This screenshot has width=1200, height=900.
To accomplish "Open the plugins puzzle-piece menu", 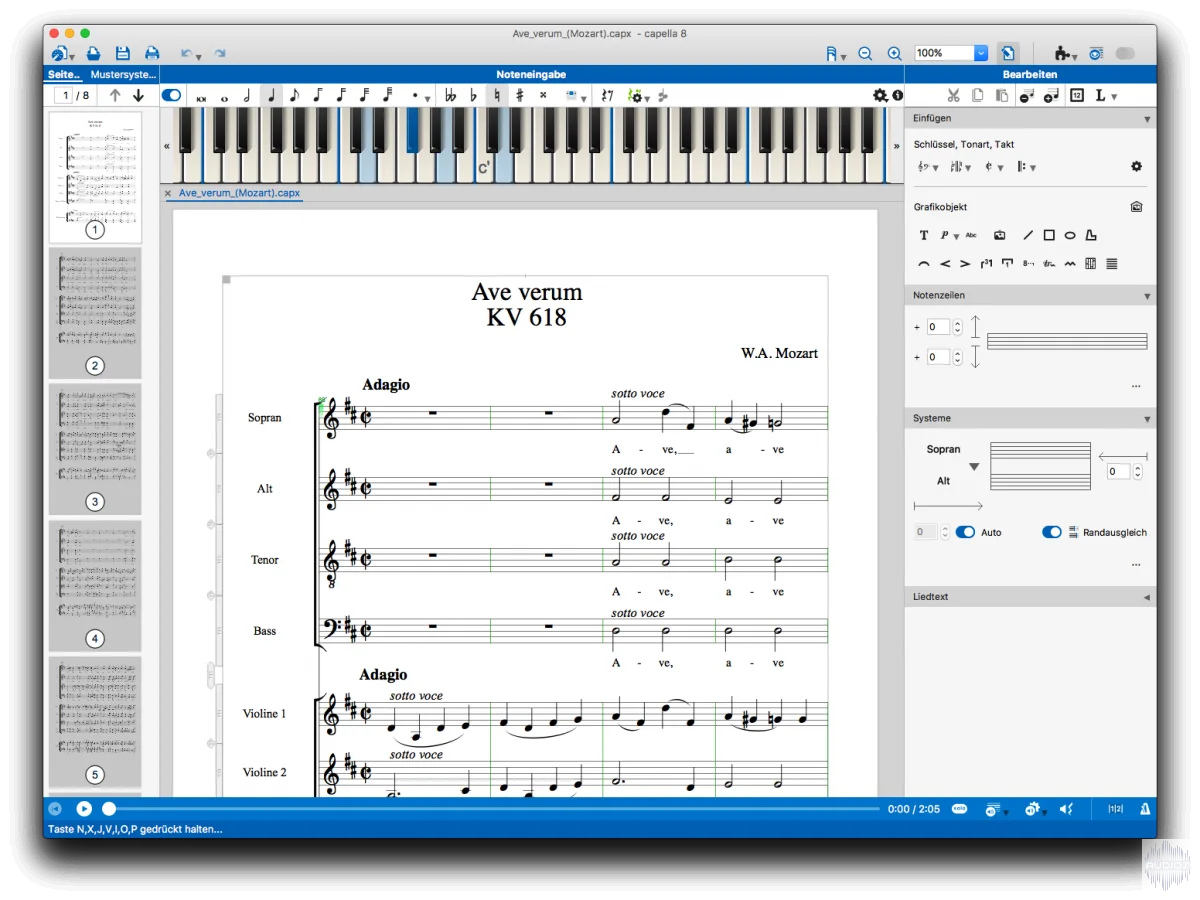I will coord(1066,53).
